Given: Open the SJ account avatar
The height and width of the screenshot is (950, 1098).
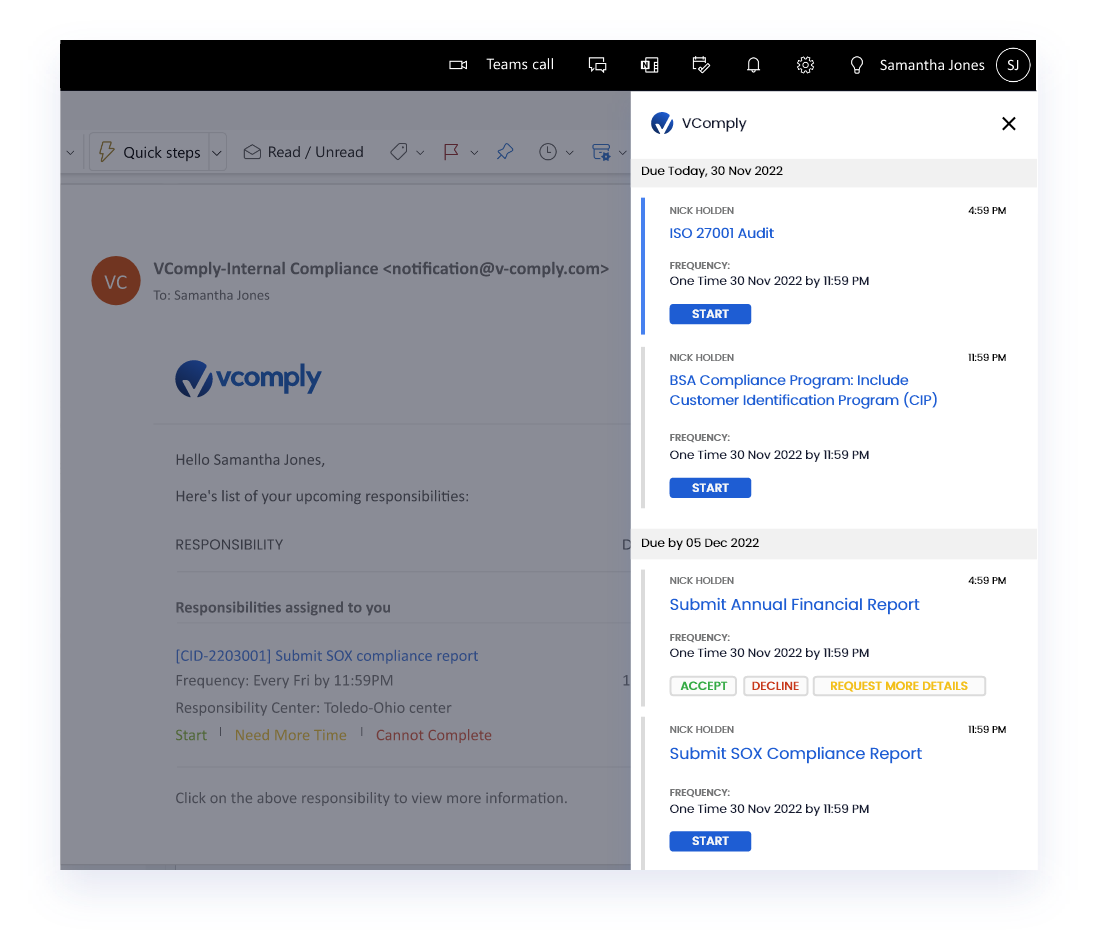Looking at the screenshot, I should (1013, 65).
